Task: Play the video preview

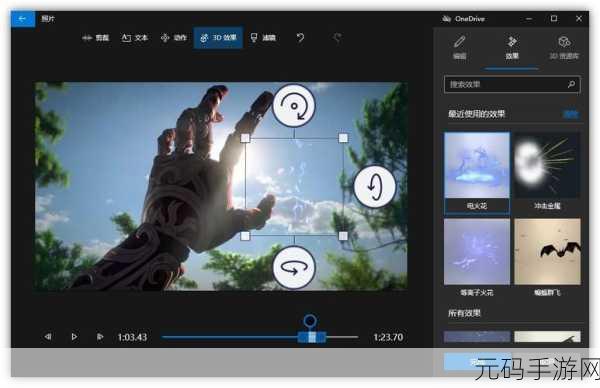Action: point(74,337)
